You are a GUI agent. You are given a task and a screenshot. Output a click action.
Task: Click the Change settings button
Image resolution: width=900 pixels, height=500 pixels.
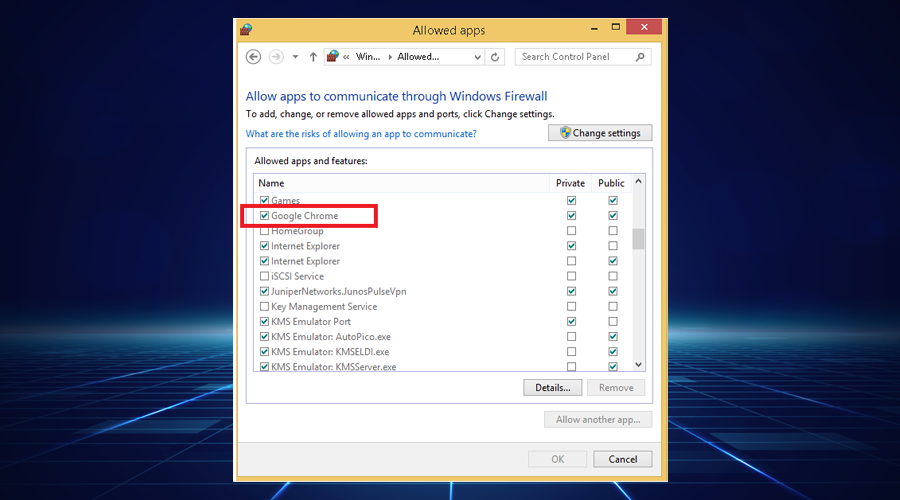(x=600, y=133)
